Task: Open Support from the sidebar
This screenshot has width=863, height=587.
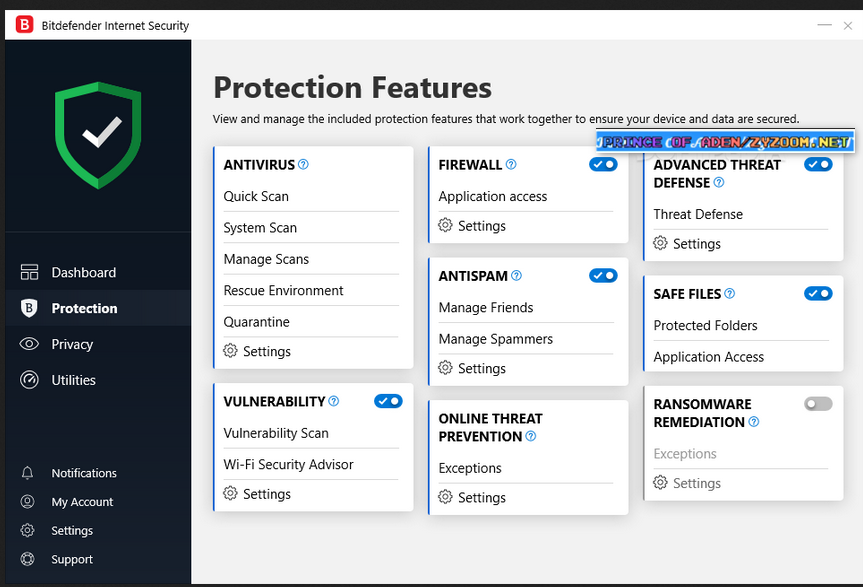Action: (x=72, y=559)
